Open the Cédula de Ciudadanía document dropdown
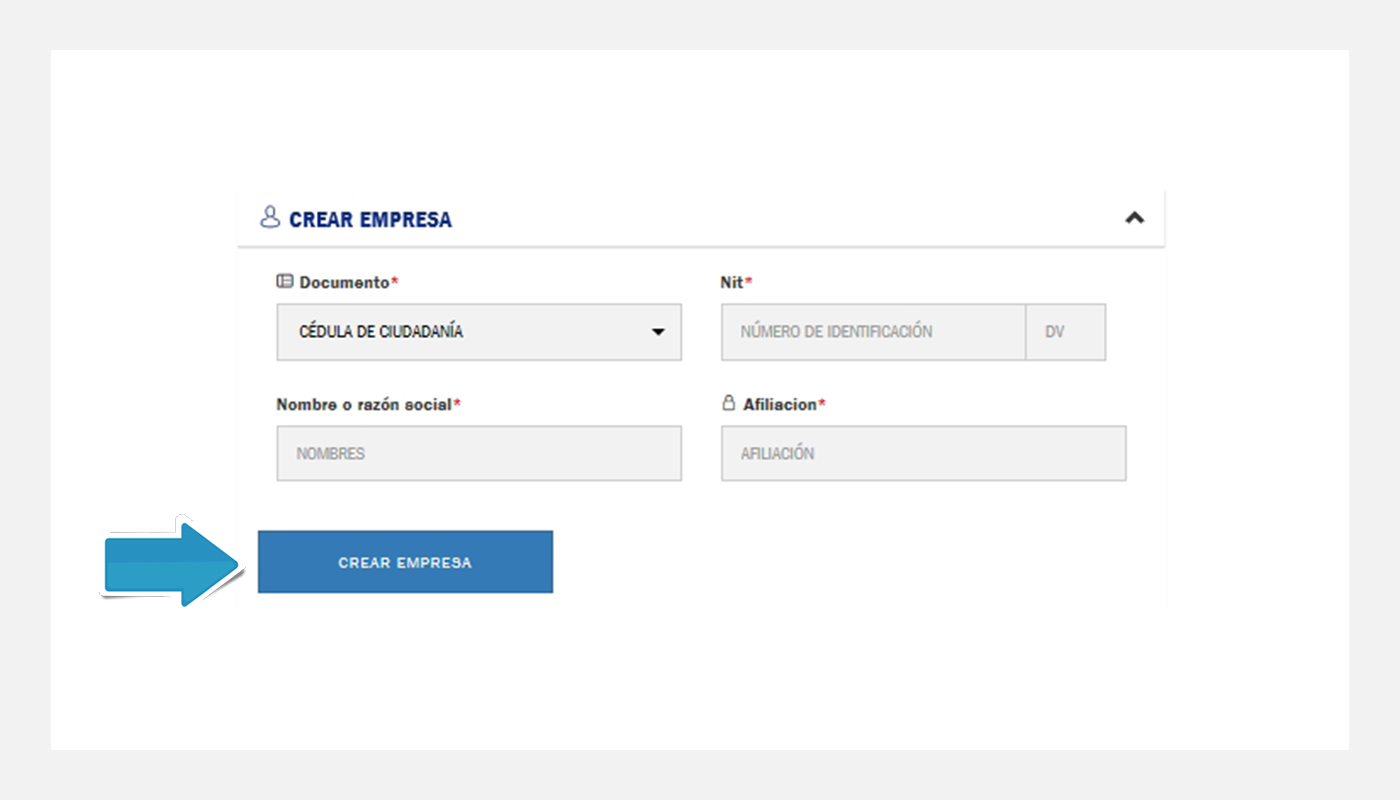 click(x=479, y=332)
